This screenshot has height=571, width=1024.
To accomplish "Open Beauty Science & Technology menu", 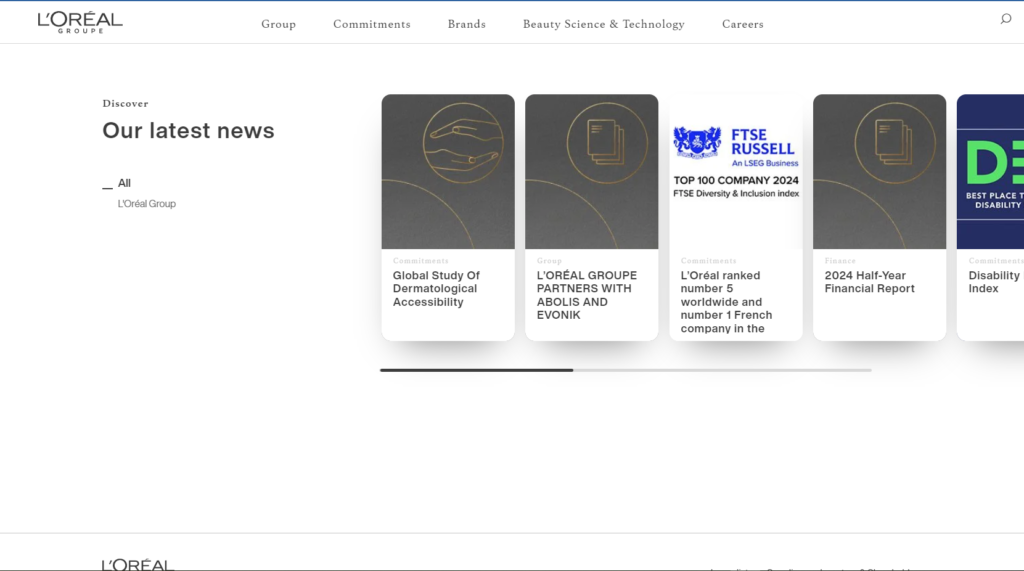I will (603, 24).
